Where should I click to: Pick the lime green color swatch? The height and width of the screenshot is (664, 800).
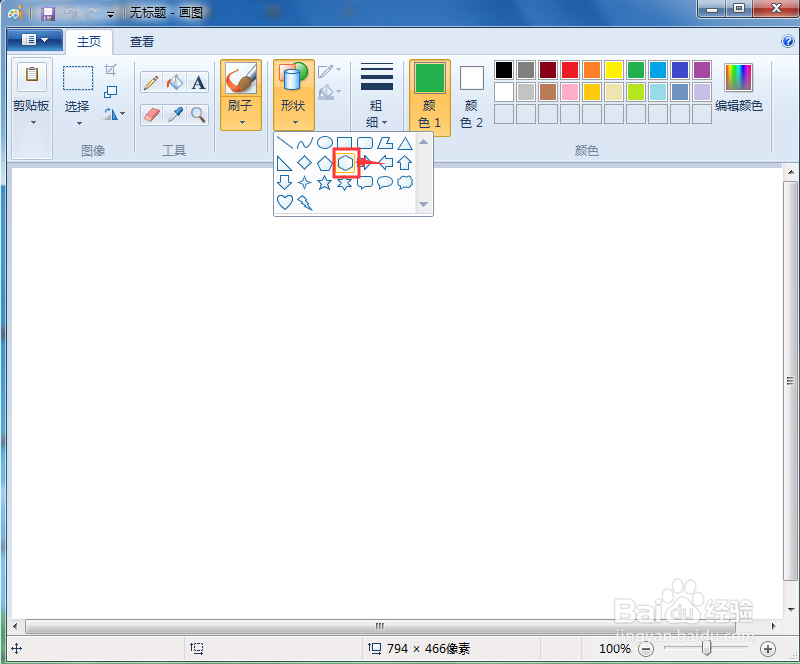point(636,92)
